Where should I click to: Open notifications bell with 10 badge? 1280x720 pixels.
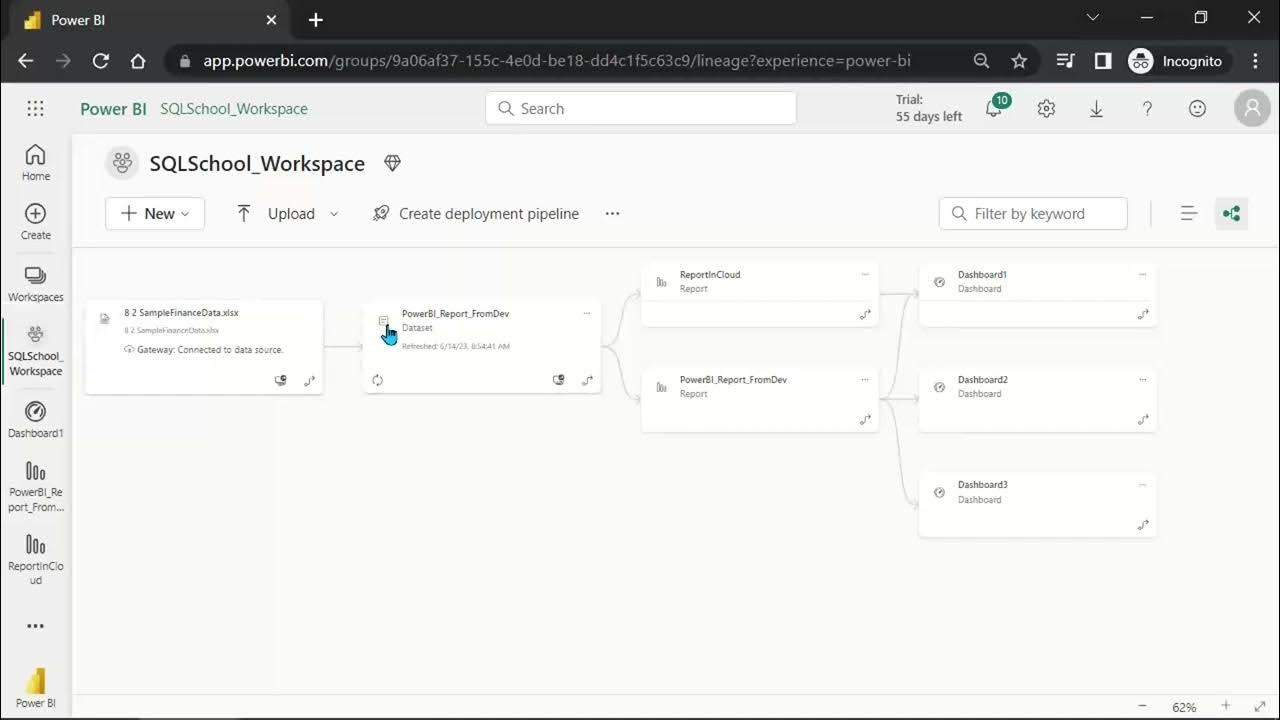(994, 108)
